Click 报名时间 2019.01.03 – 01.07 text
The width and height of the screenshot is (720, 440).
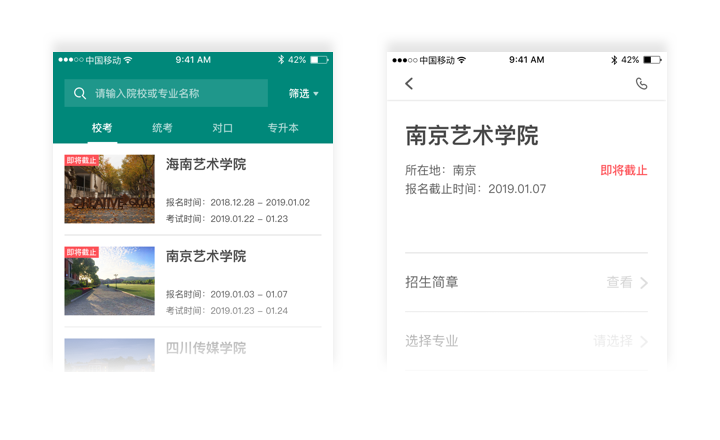click(227, 294)
